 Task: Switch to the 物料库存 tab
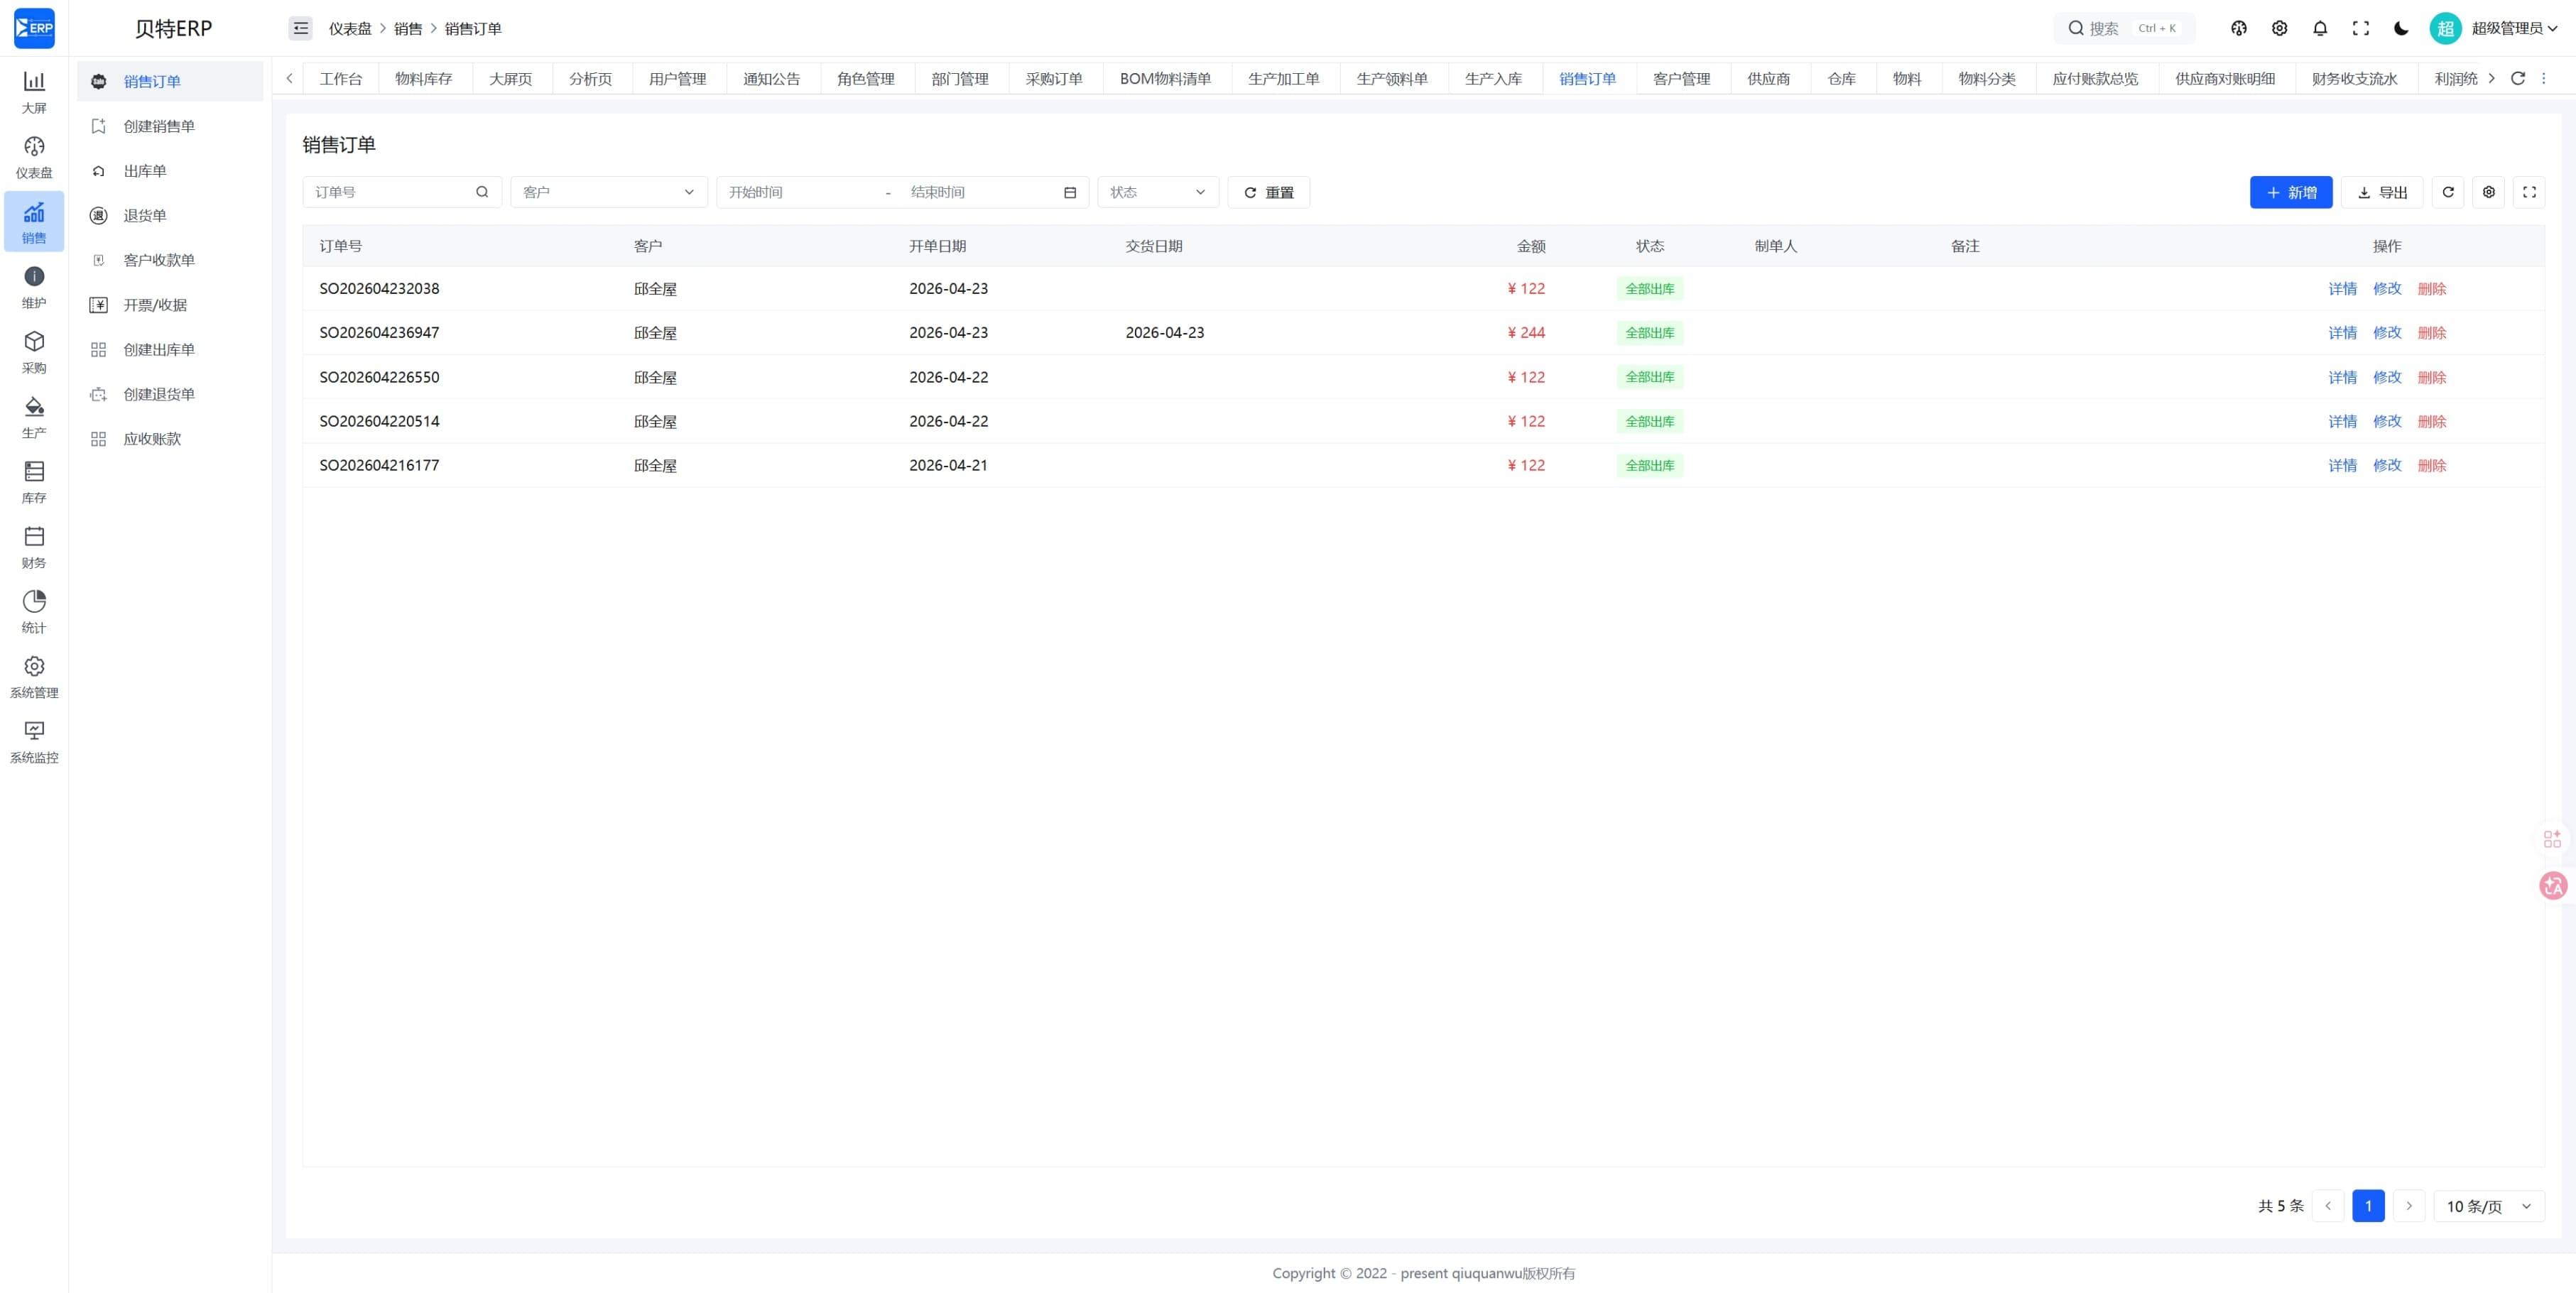coord(424,79)
